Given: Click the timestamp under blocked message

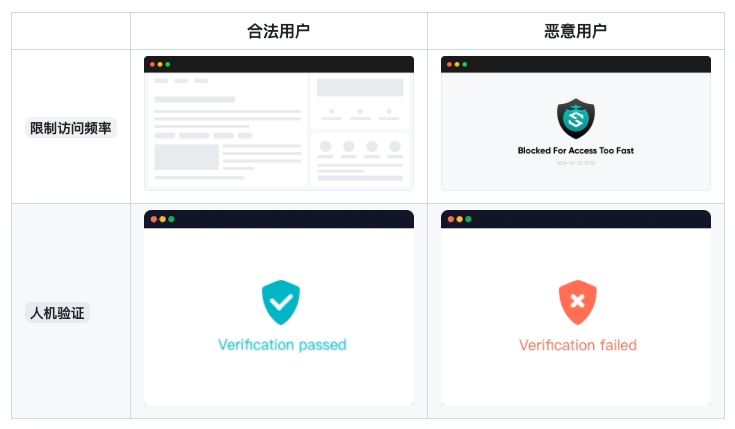Looking at the screenshot, I should tap(576, 163).
